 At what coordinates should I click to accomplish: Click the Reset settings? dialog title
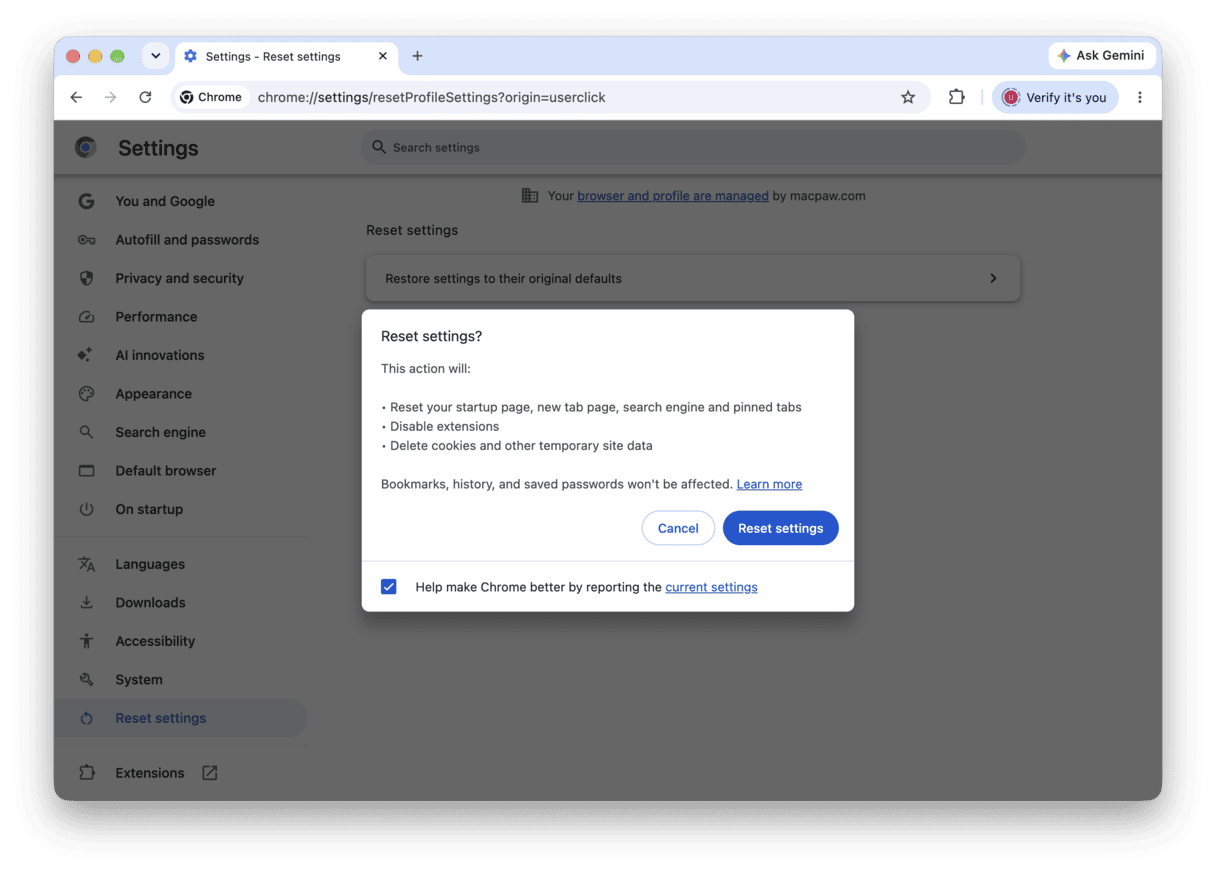[x=431, y=337]
